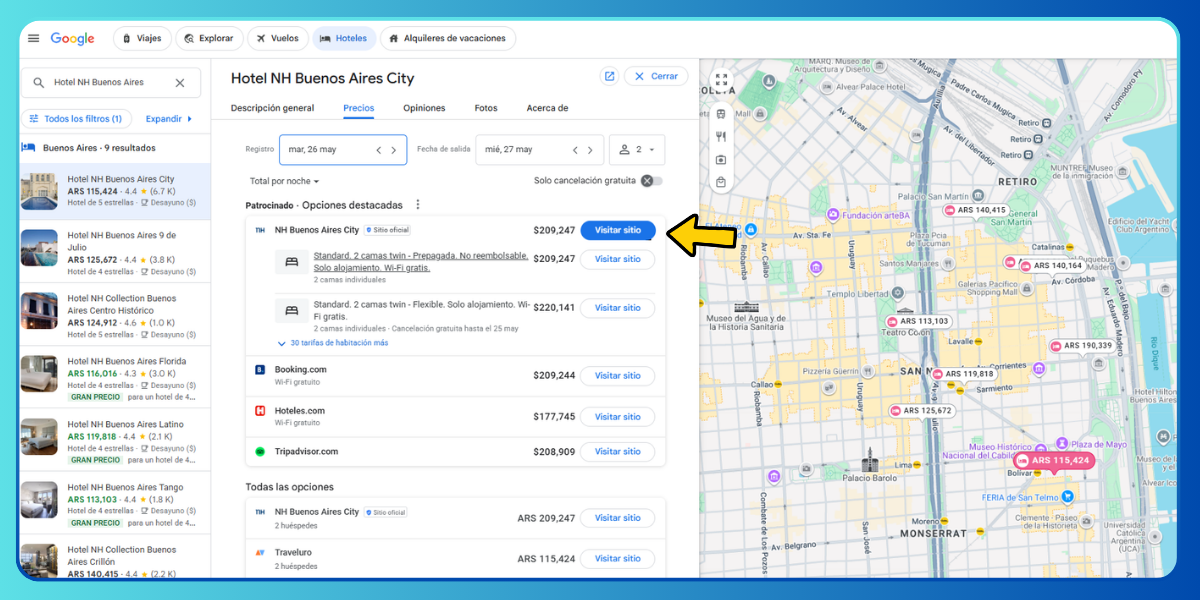Show transit stations on map
The height and width of the screenshot is (600, 1200).
tap(721, 114)
